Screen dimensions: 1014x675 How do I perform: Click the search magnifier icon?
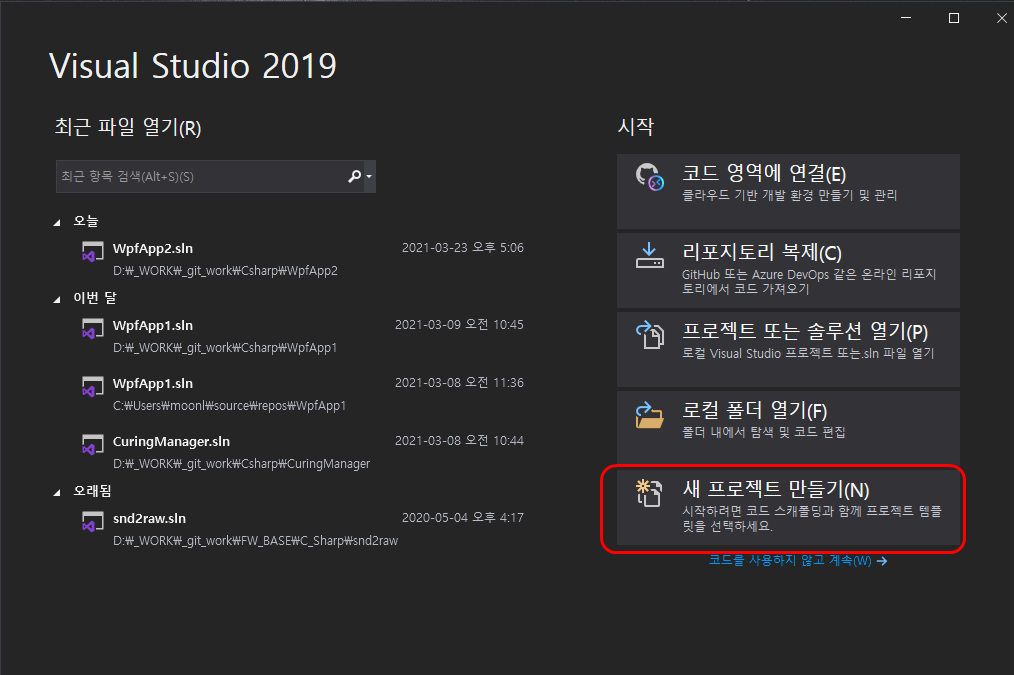tap(354, 176)
